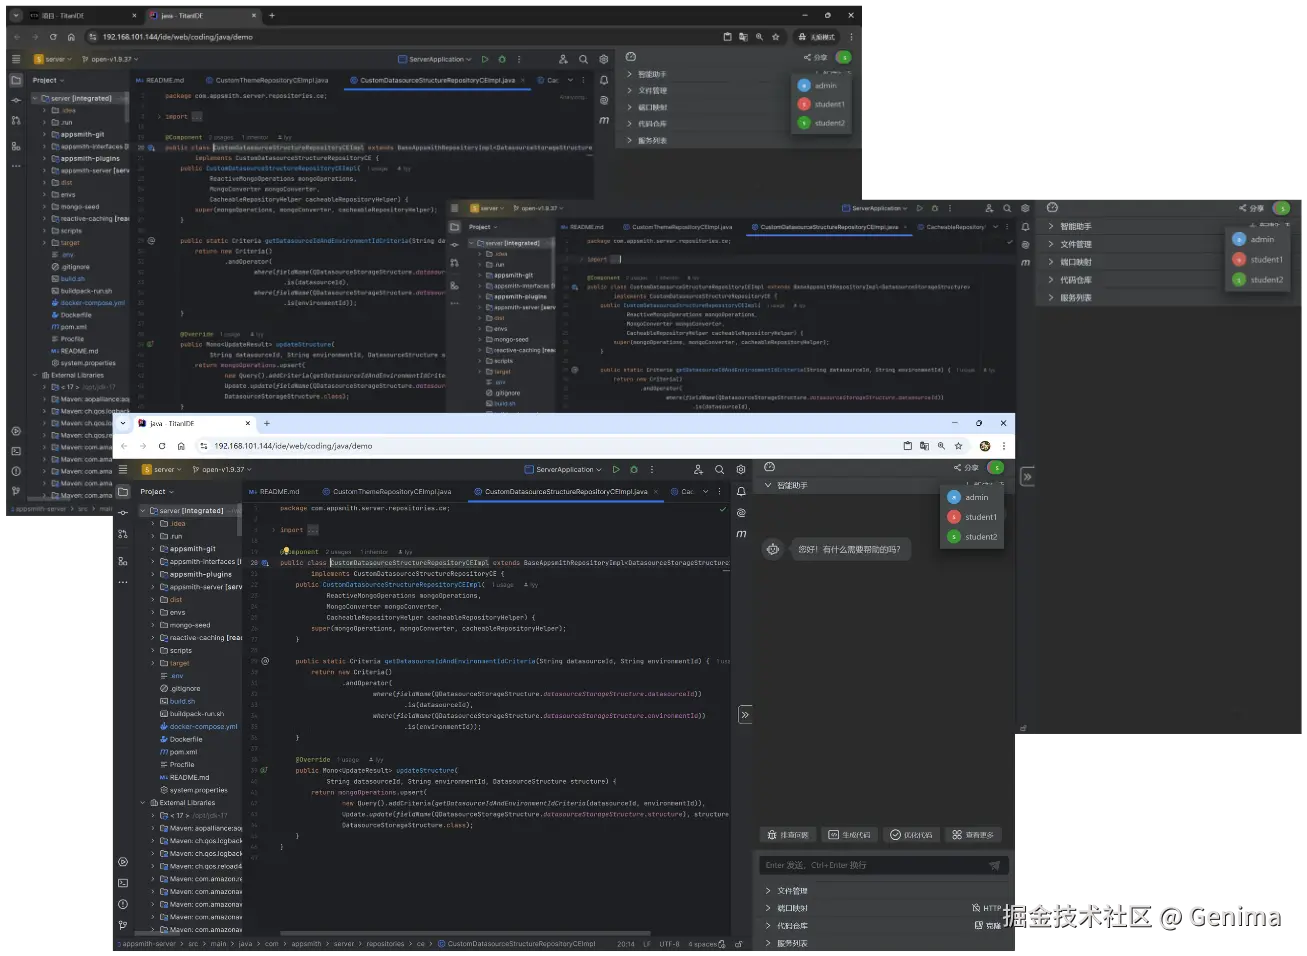Click browser reload button in front window
This screenshot has height=956, width=1307.
click(x=162, y=446)
